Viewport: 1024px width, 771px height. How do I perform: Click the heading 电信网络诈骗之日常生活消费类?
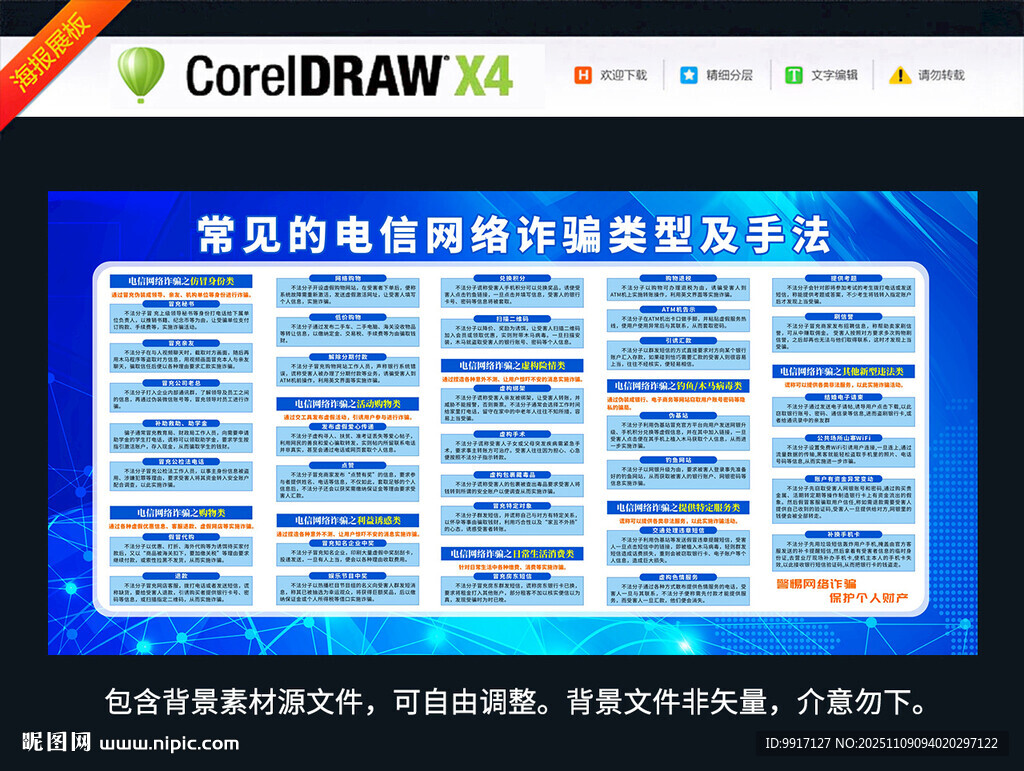512,554
